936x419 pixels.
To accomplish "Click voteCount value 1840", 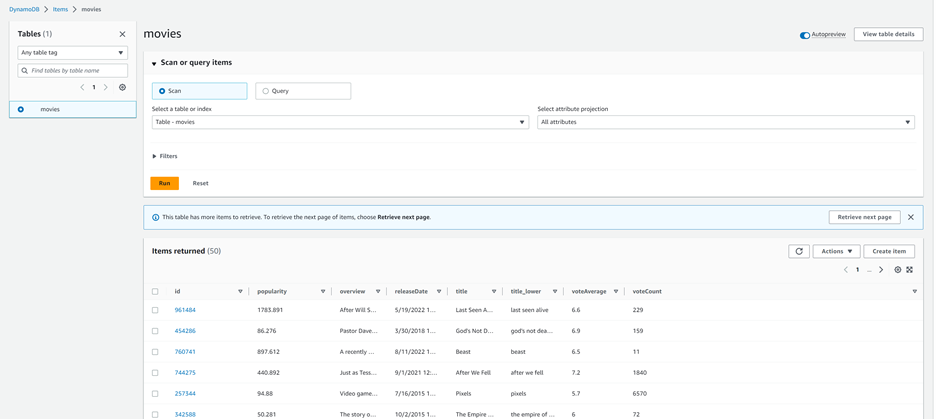I will coord(640,372).
